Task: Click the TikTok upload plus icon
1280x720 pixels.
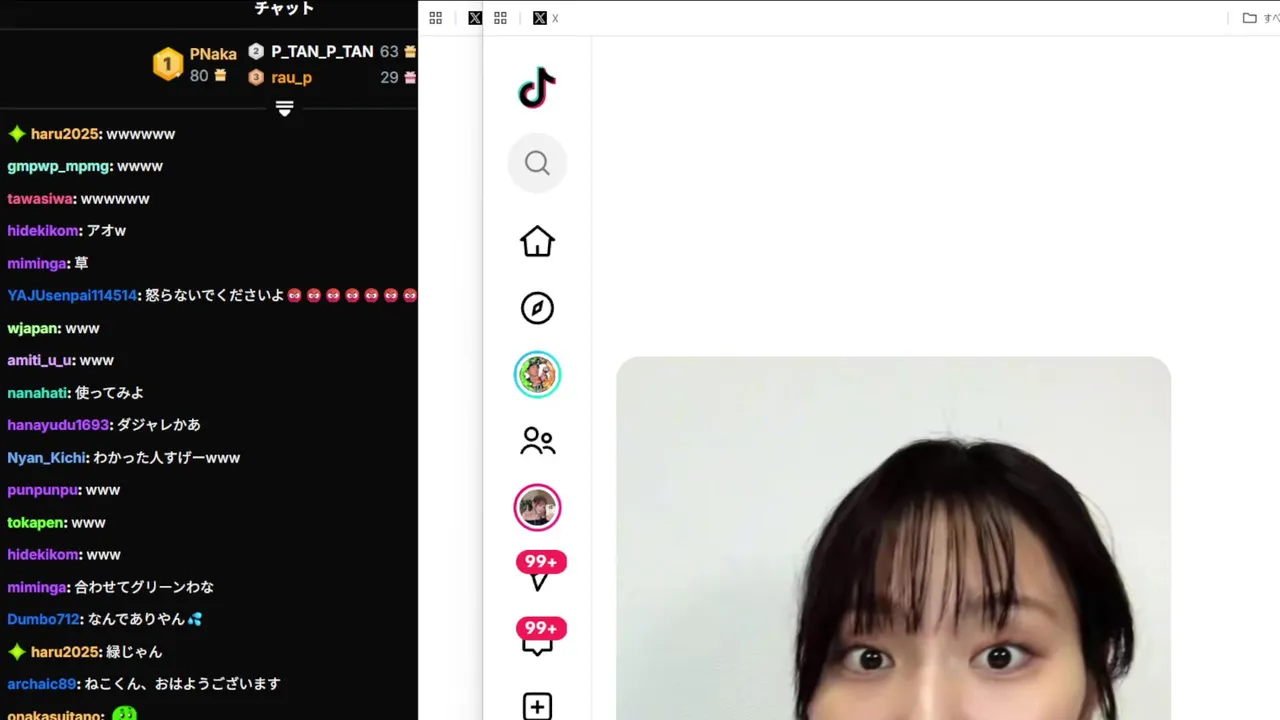Action: [x=537, y=706]
